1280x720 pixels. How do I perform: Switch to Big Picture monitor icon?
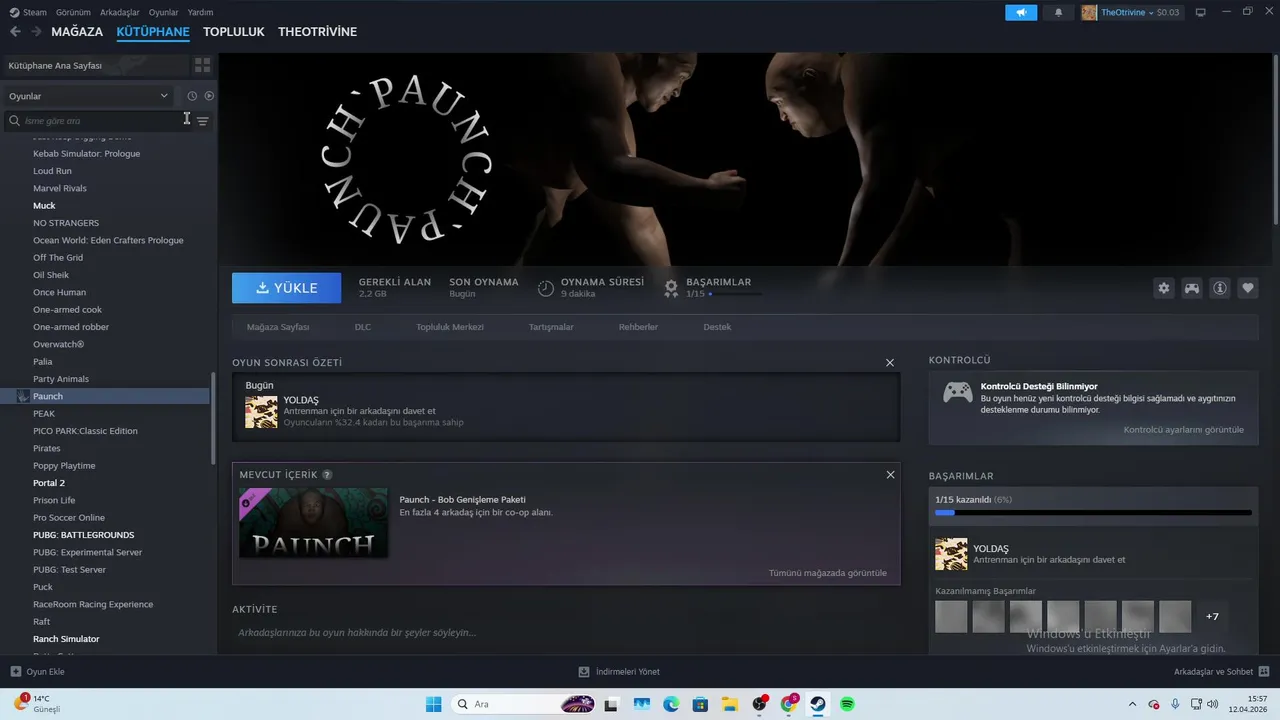click(x=1201, y=12)
